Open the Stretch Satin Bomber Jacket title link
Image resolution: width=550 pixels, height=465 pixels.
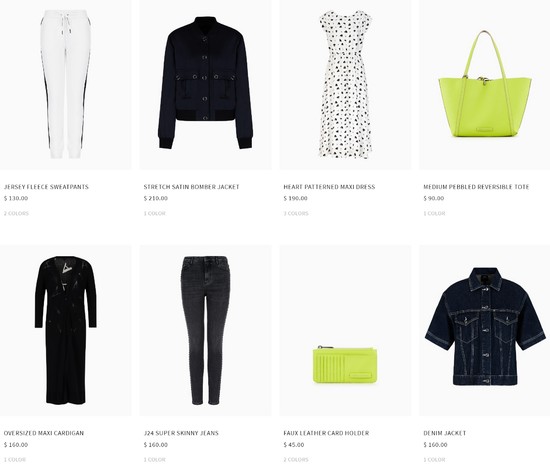click(x=192, y=187)
